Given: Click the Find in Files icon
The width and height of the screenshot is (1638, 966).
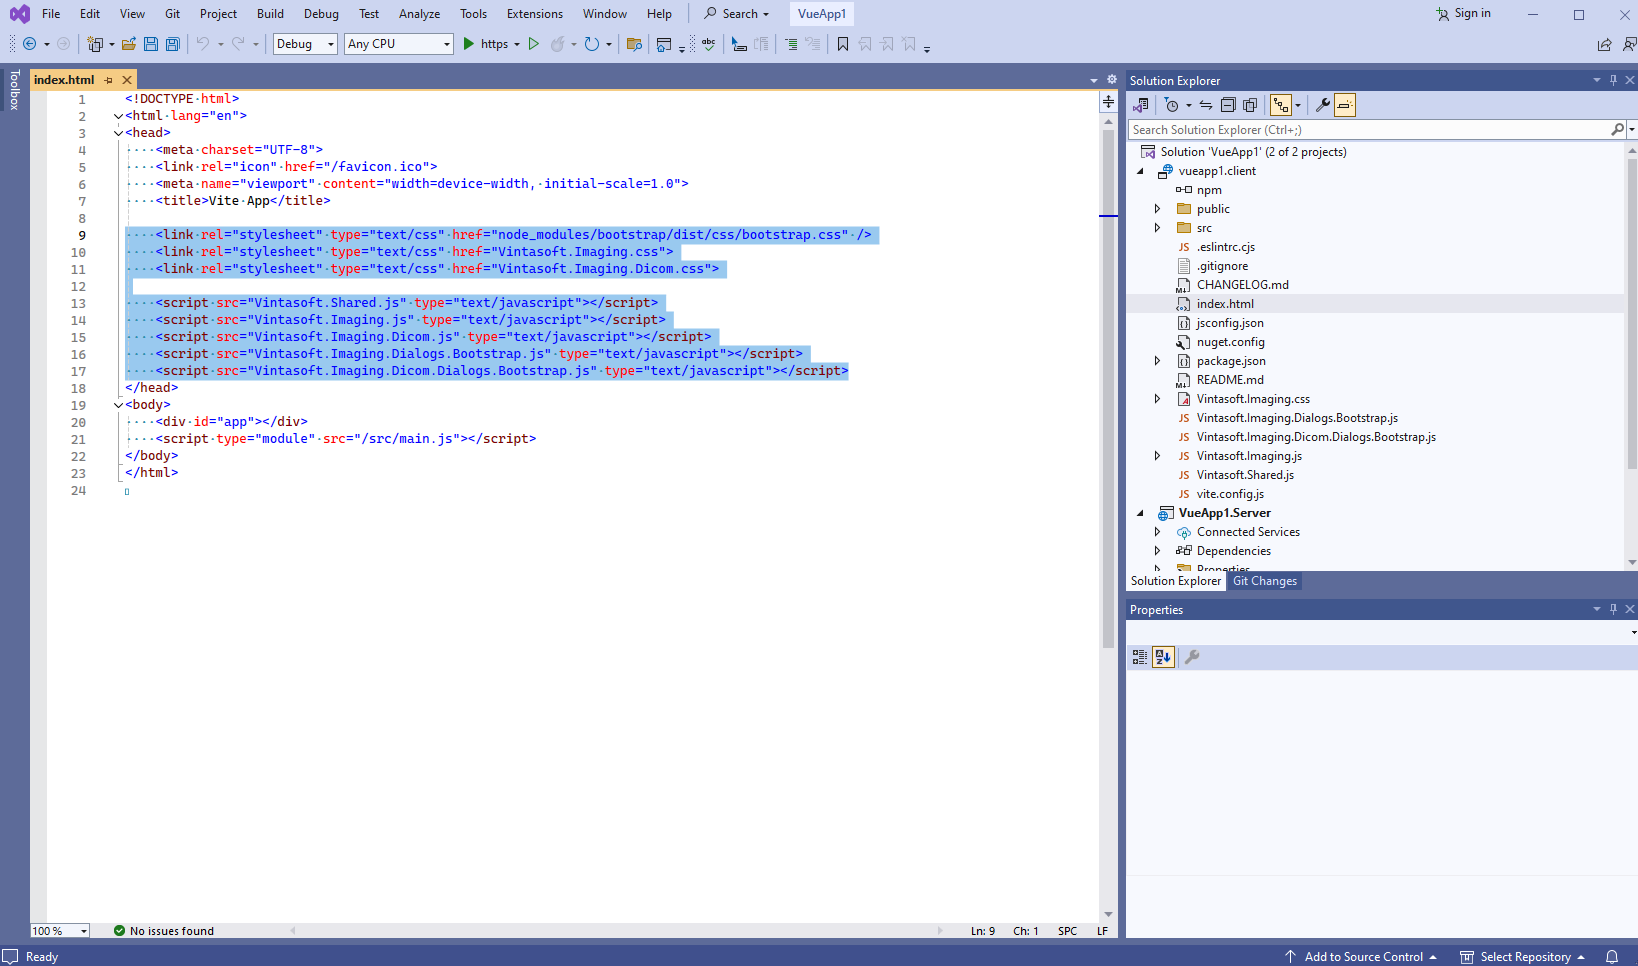Looking at the screenshot, I should click(x=634, y=44).
